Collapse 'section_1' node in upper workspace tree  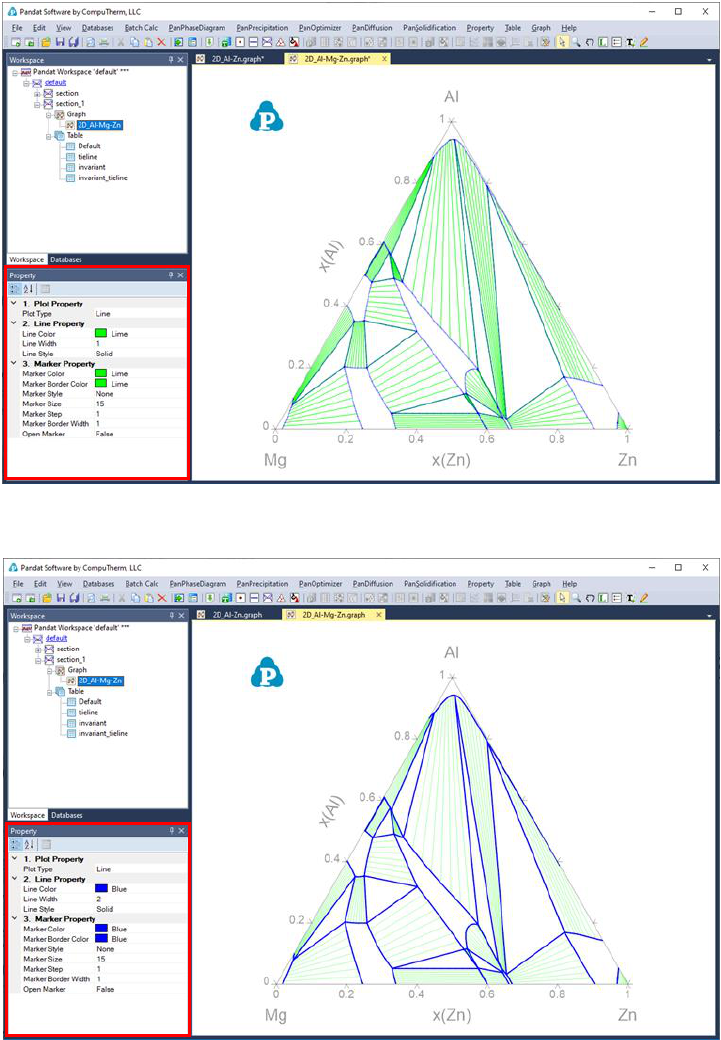[36, 104]
